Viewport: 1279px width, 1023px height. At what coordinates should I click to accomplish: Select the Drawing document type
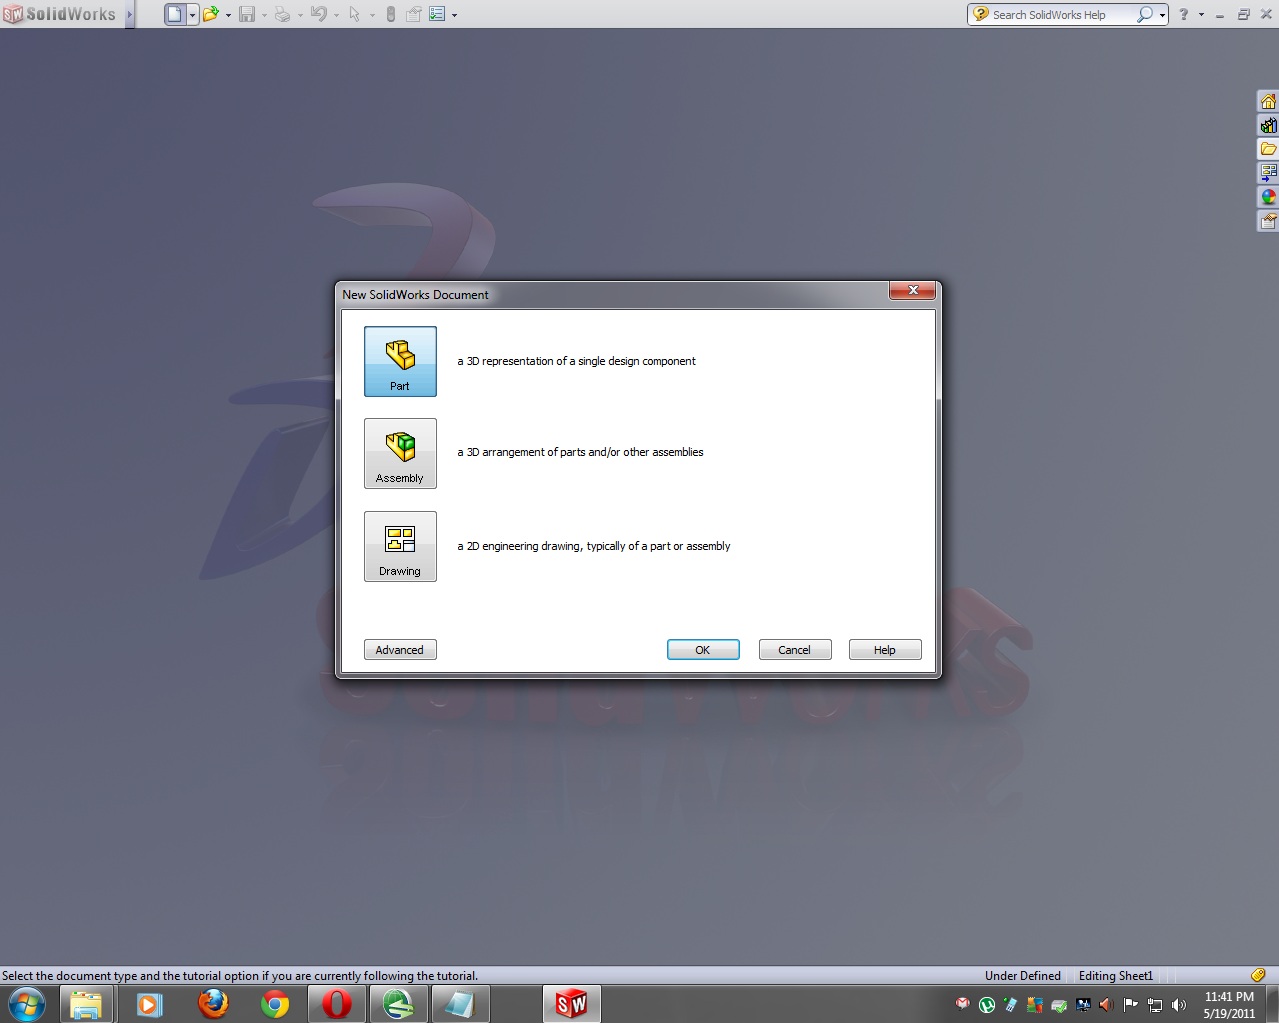pos(400,546)
